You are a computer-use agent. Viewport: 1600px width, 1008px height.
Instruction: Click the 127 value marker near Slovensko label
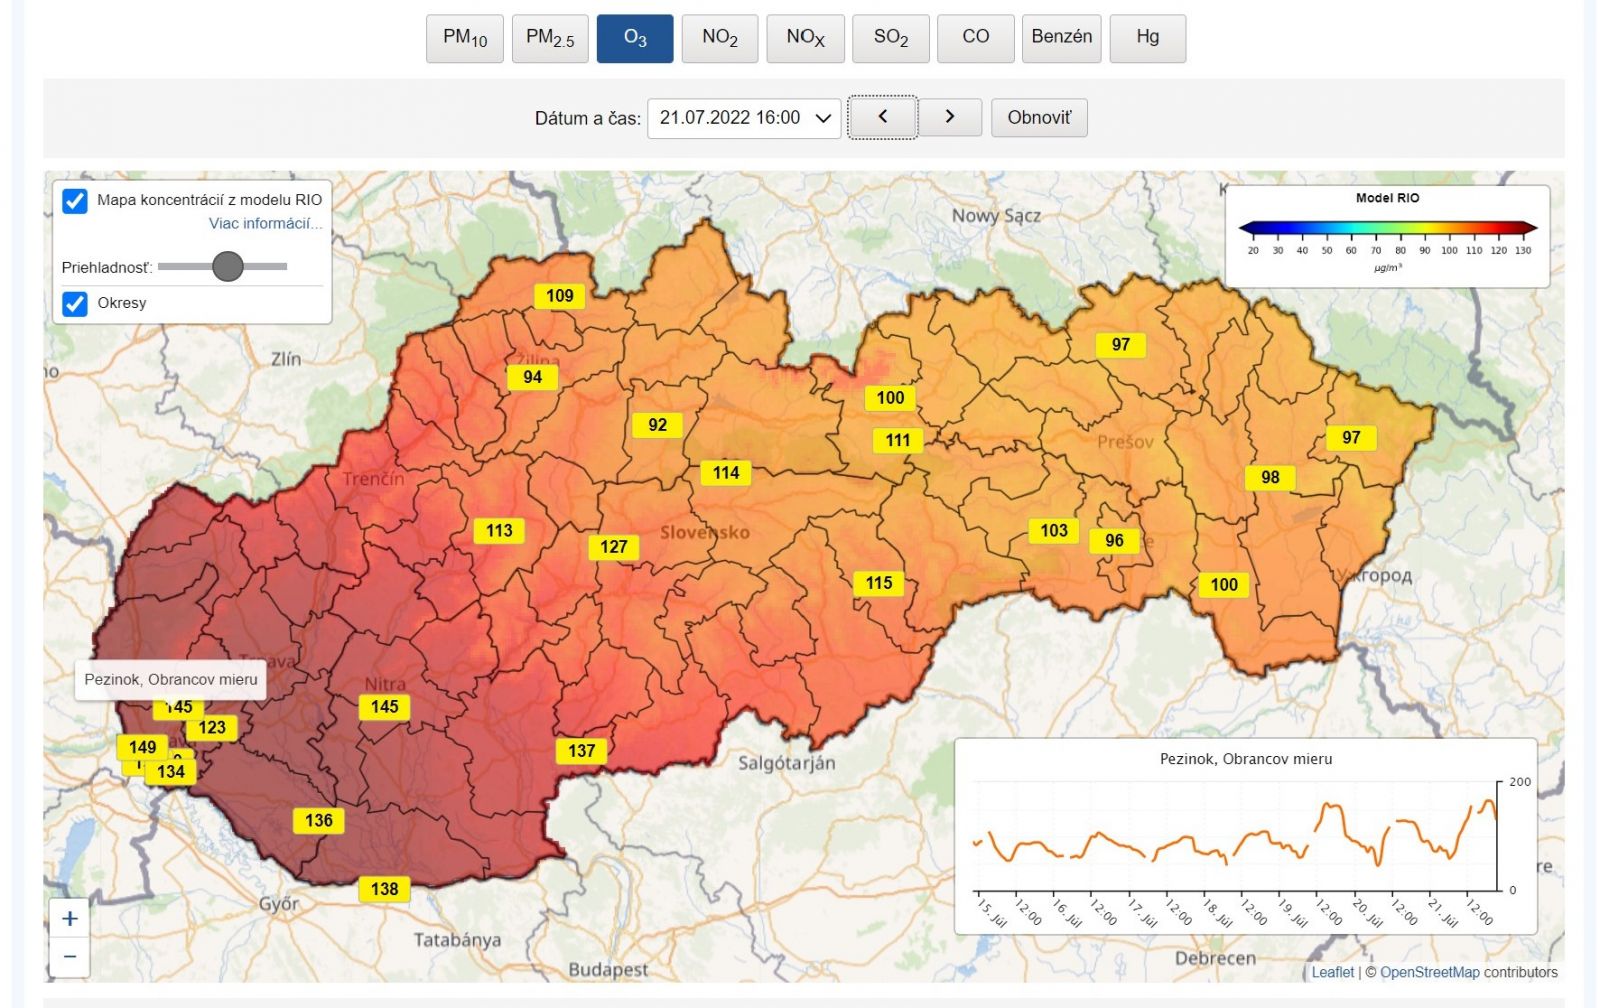[x=616, y=547]
